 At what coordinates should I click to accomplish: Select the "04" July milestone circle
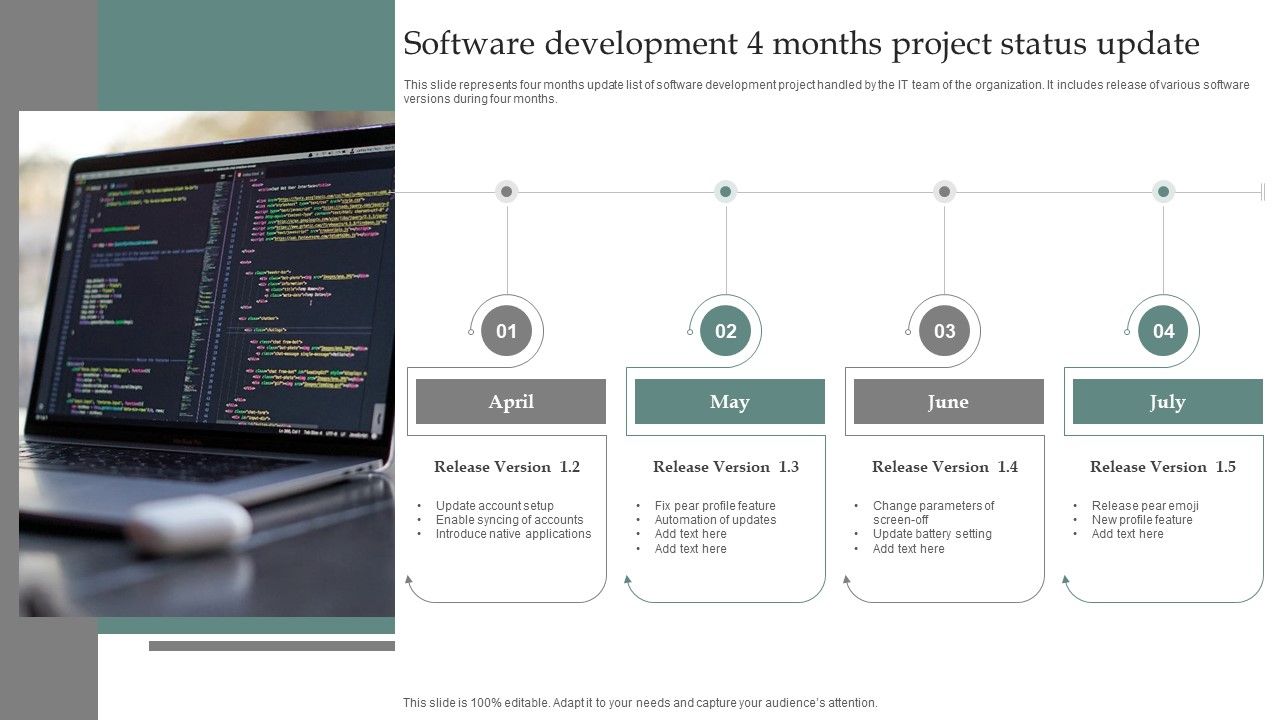click(x=1163, y=330)
